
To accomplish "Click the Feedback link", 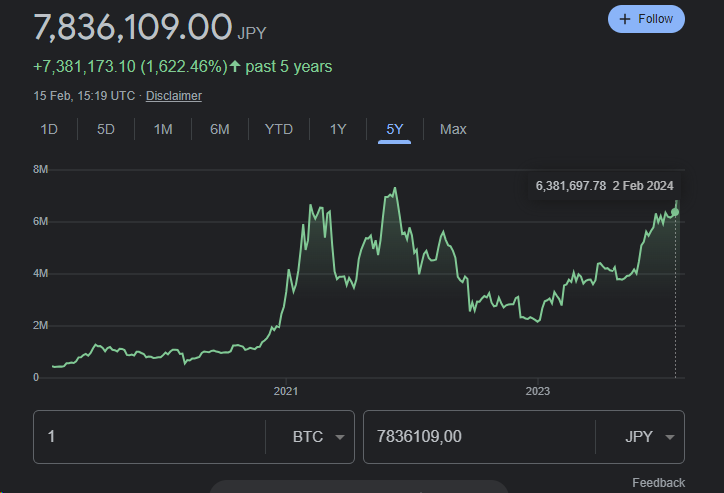I will [658, 483].
